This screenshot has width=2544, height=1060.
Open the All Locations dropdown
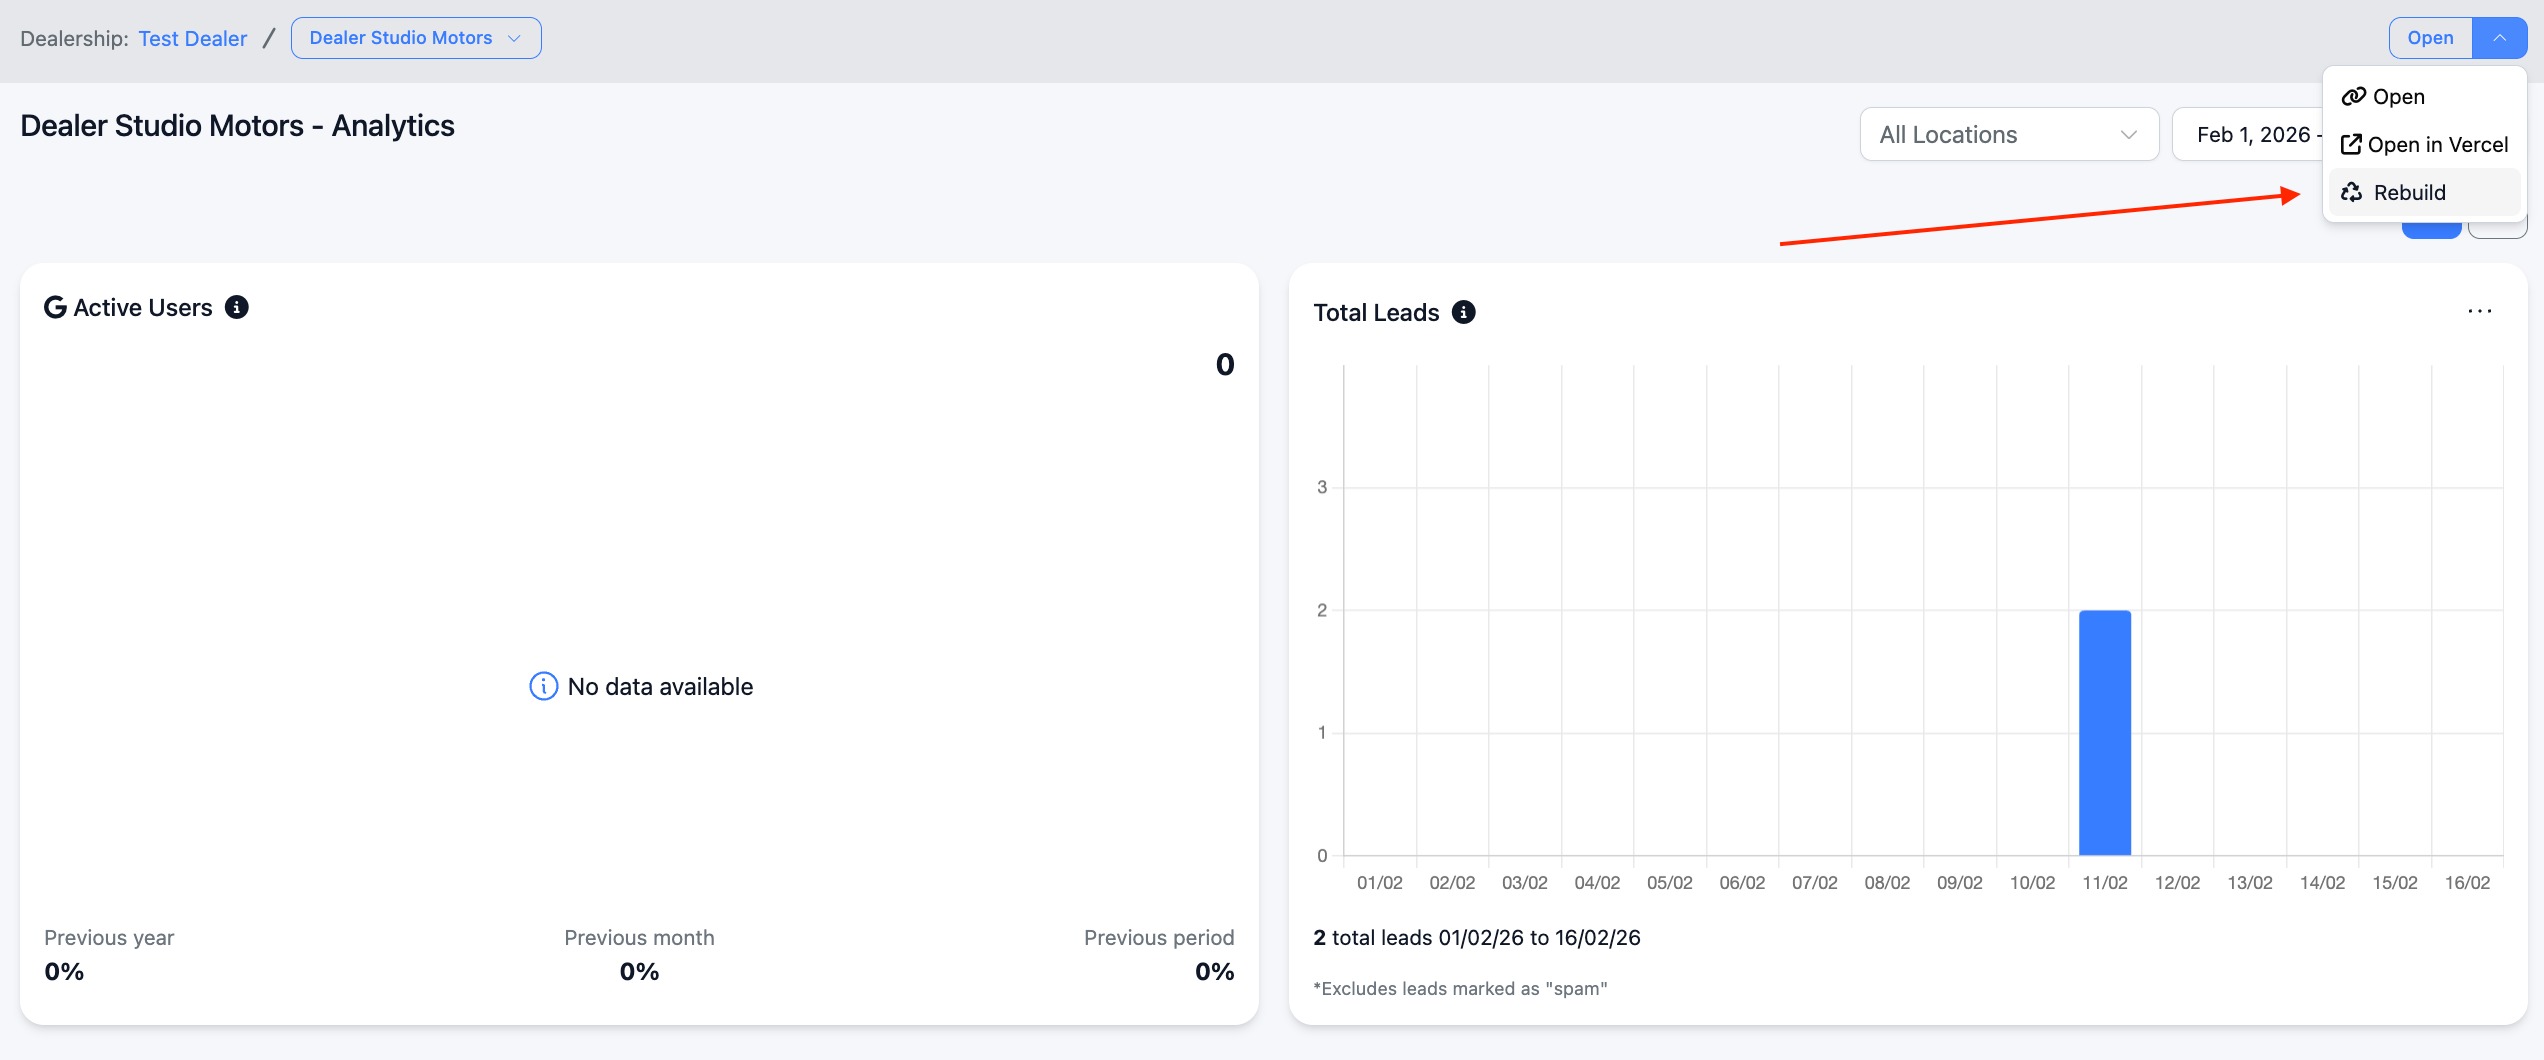2008,134
